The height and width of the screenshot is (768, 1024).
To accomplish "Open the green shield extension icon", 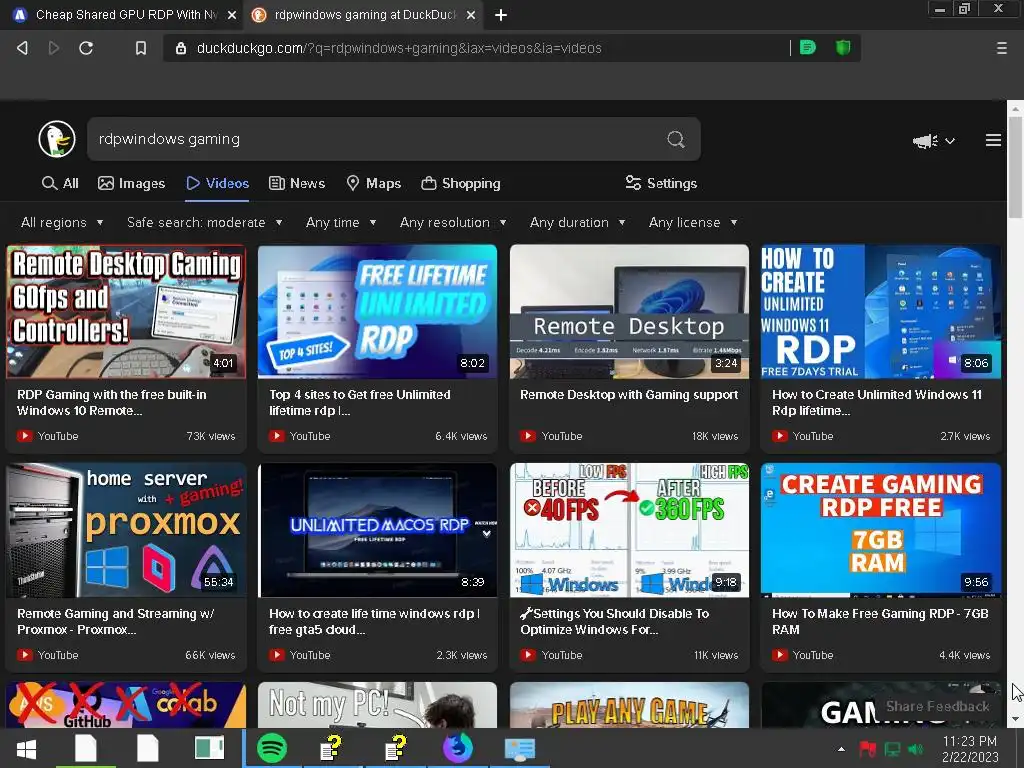I will pyautogui.click(x=843, y=47).
